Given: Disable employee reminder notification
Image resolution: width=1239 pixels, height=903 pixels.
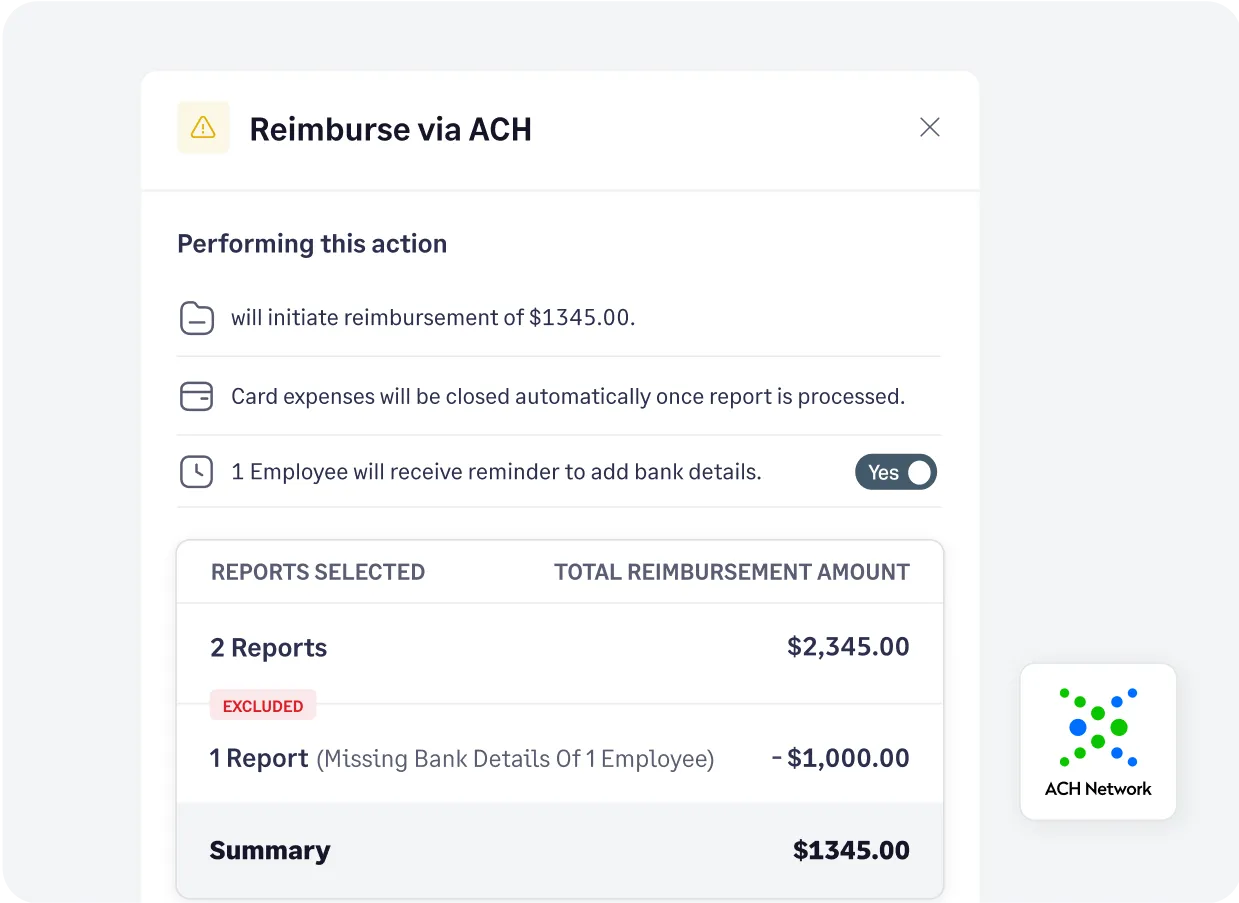Looking at the screenshot, I should pos(896,471).
